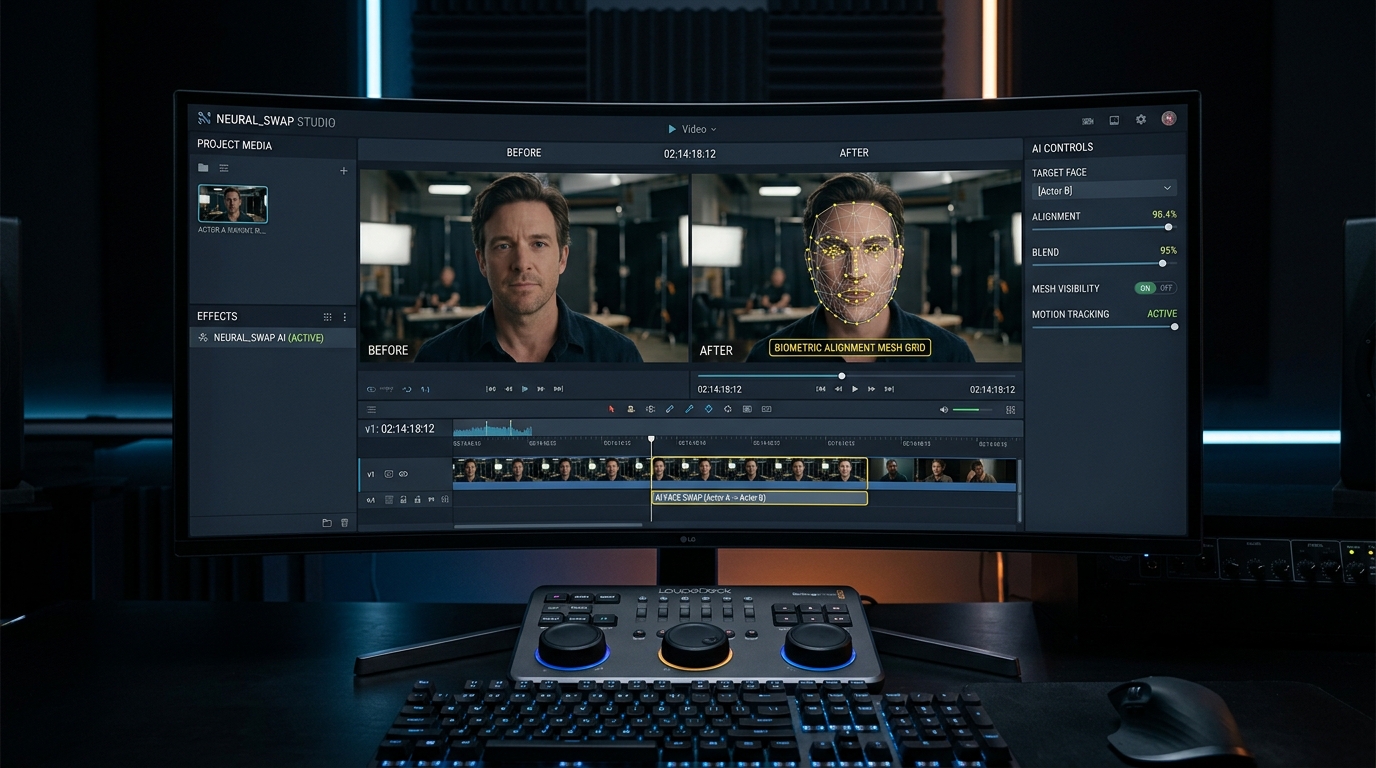Open the Target Face dropdown
This screenshot has height=768, width=1376.
coord(1104,190)
